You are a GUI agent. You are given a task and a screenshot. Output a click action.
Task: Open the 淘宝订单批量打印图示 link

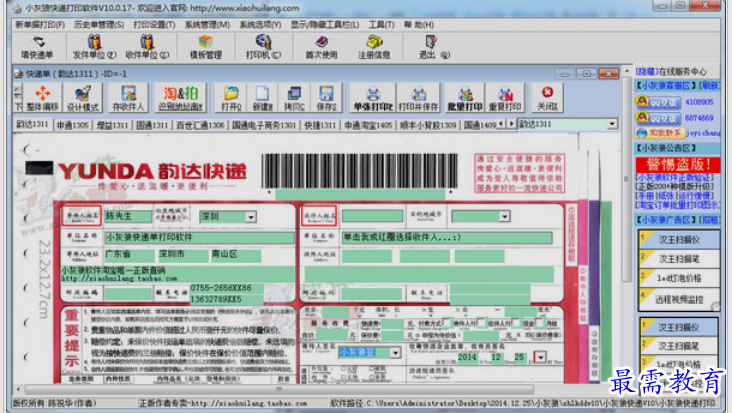[677, 205]
